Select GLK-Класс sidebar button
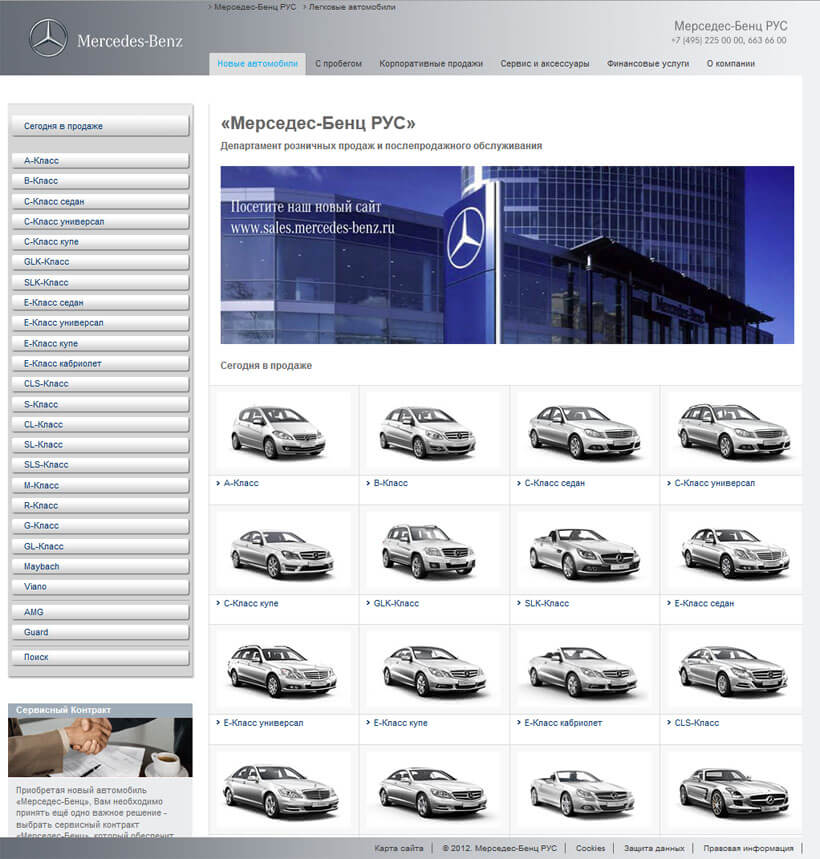Viewport: 820px width, 859px height. [100, 262]
